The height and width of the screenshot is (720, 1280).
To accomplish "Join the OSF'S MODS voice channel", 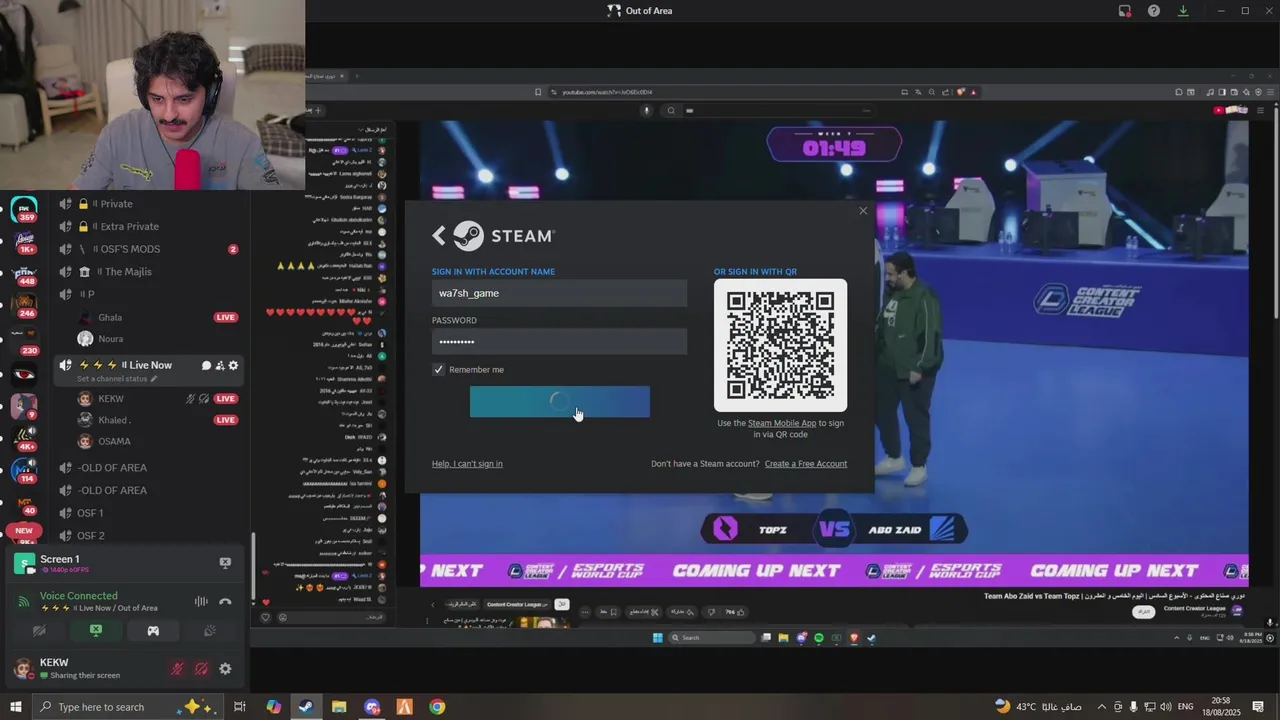I will [x=150, y=249].
